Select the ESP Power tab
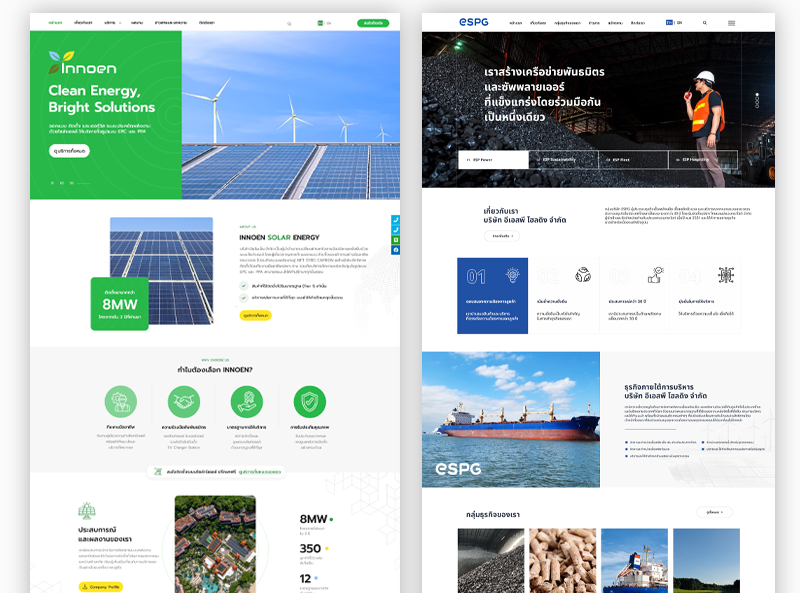 [494, 159]
